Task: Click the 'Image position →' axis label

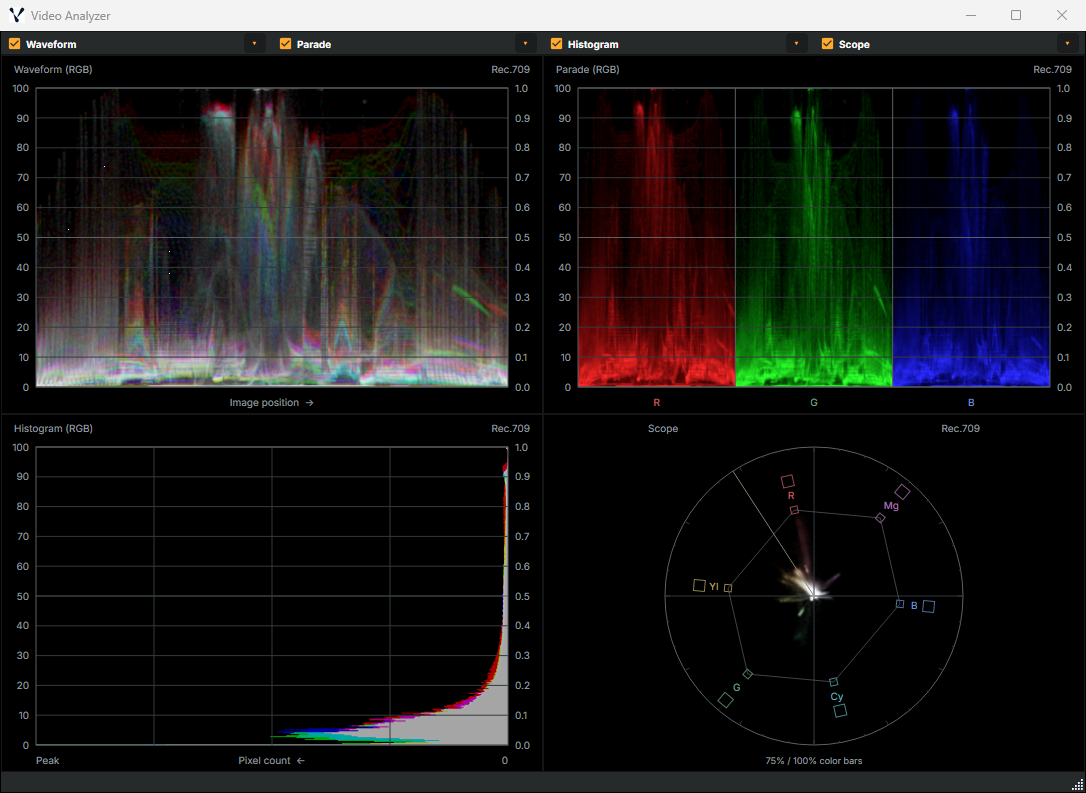Action: 272,402
